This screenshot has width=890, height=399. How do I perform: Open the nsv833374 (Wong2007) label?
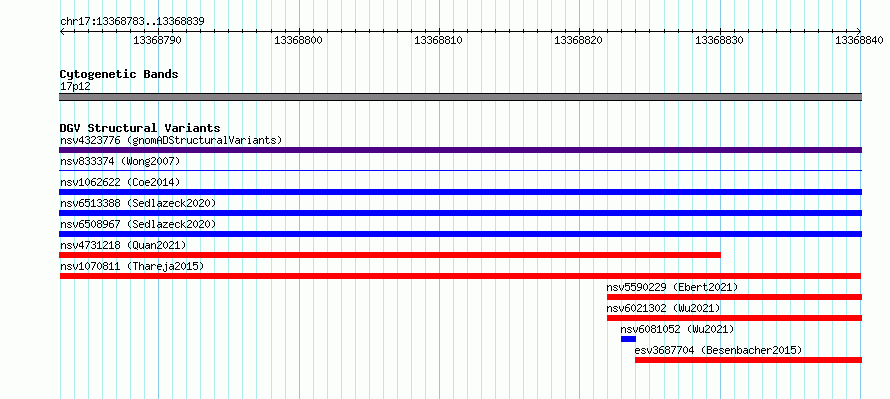(x=120, y=161)
